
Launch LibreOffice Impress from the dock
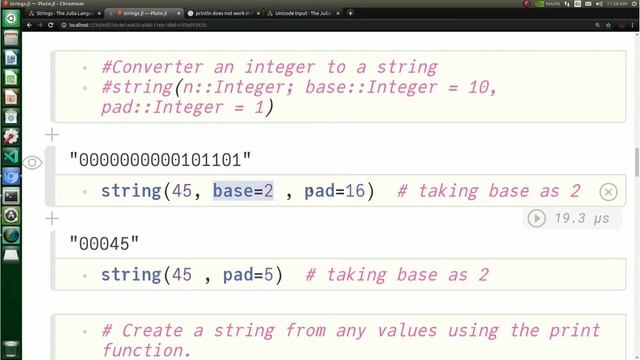(11, 97)
